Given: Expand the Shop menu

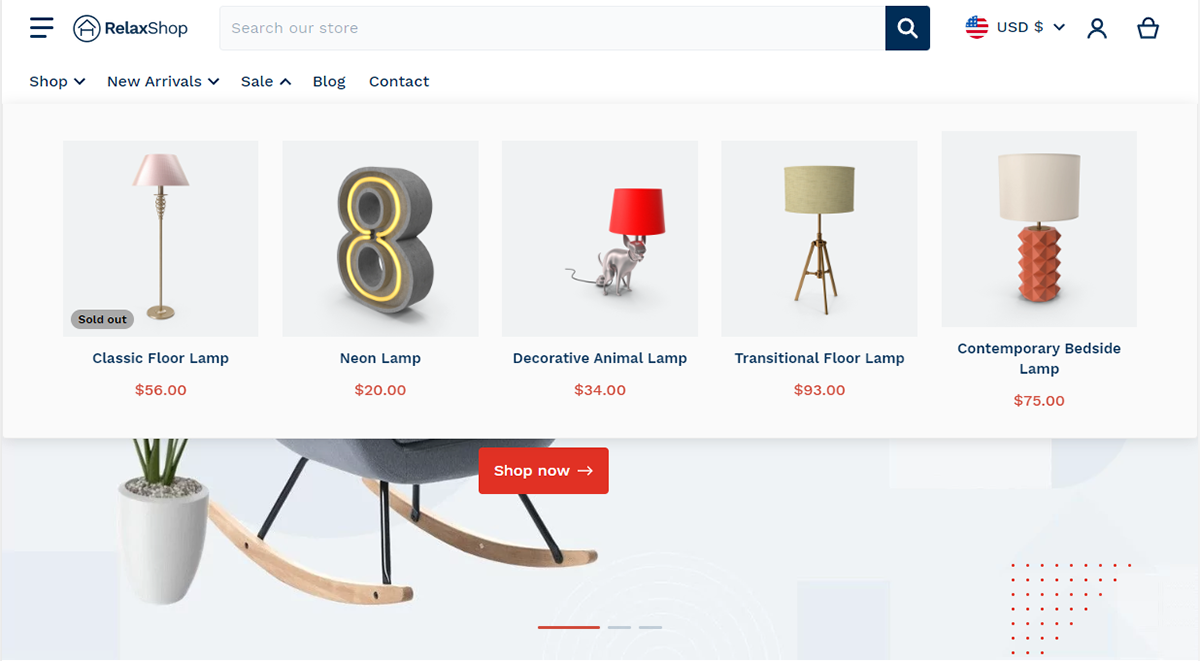Looking at the screenshot, I should (x=57, y=81).
